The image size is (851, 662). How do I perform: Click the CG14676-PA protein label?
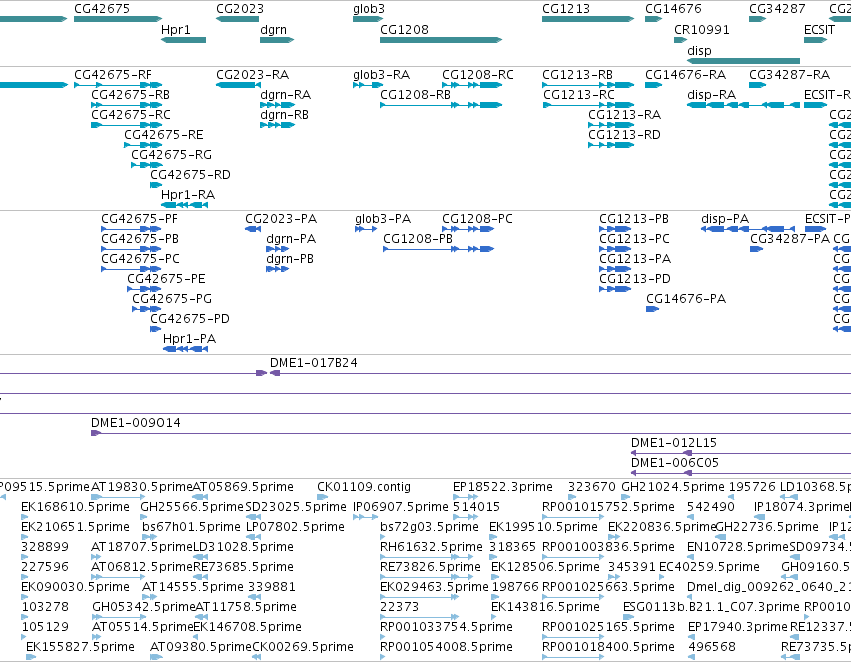(x=686, y=298)
